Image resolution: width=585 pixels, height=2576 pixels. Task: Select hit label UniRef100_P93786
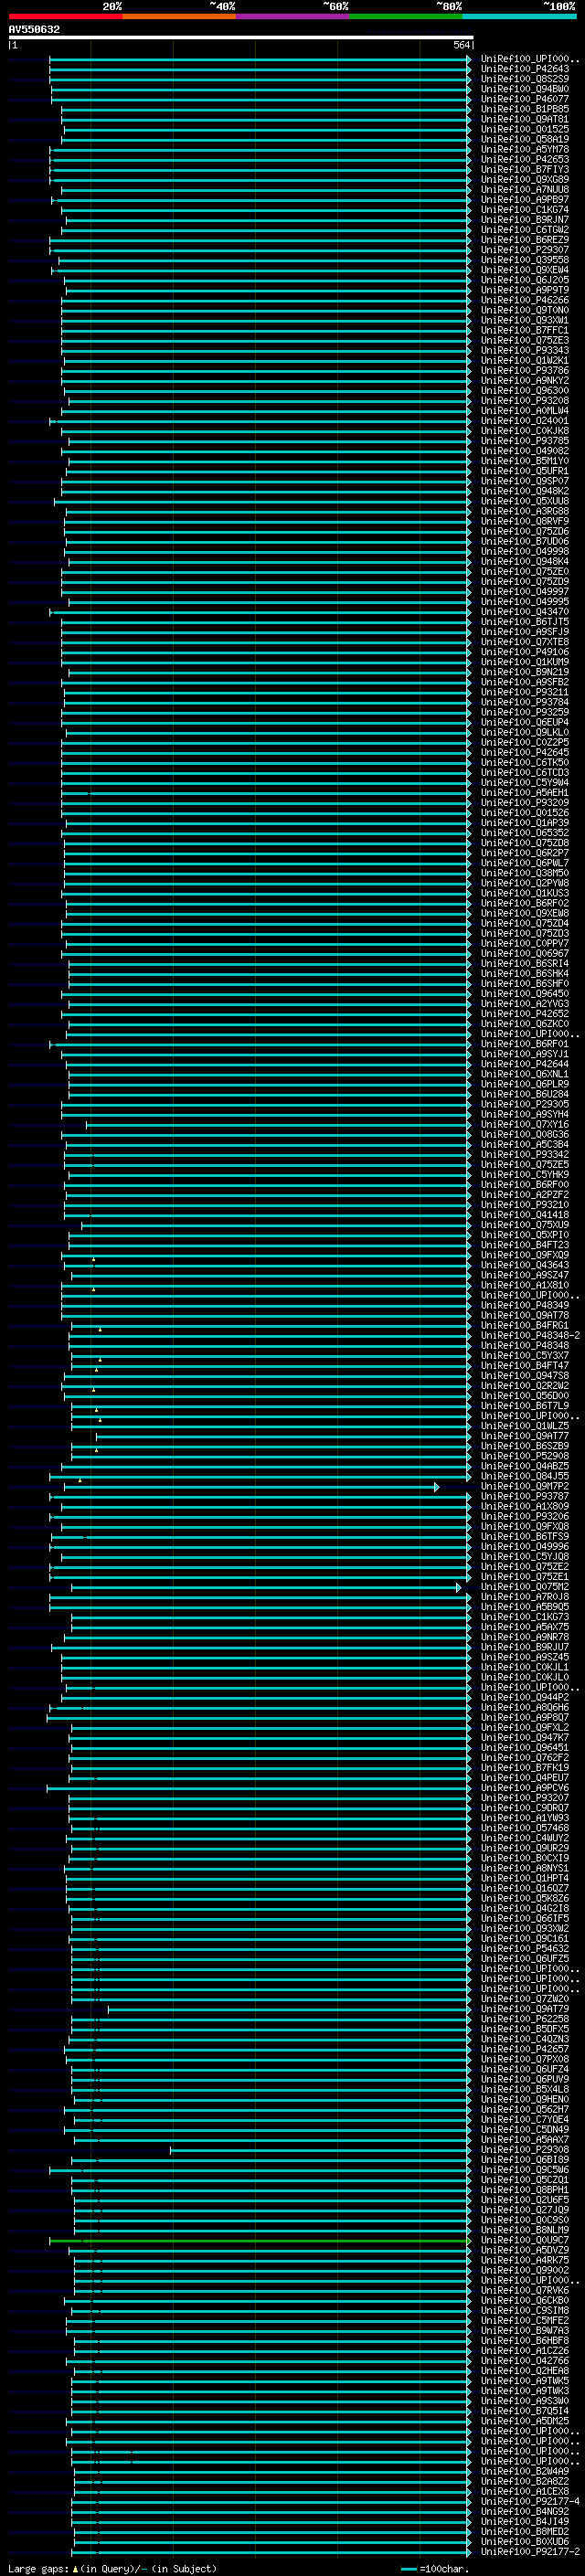525,371
